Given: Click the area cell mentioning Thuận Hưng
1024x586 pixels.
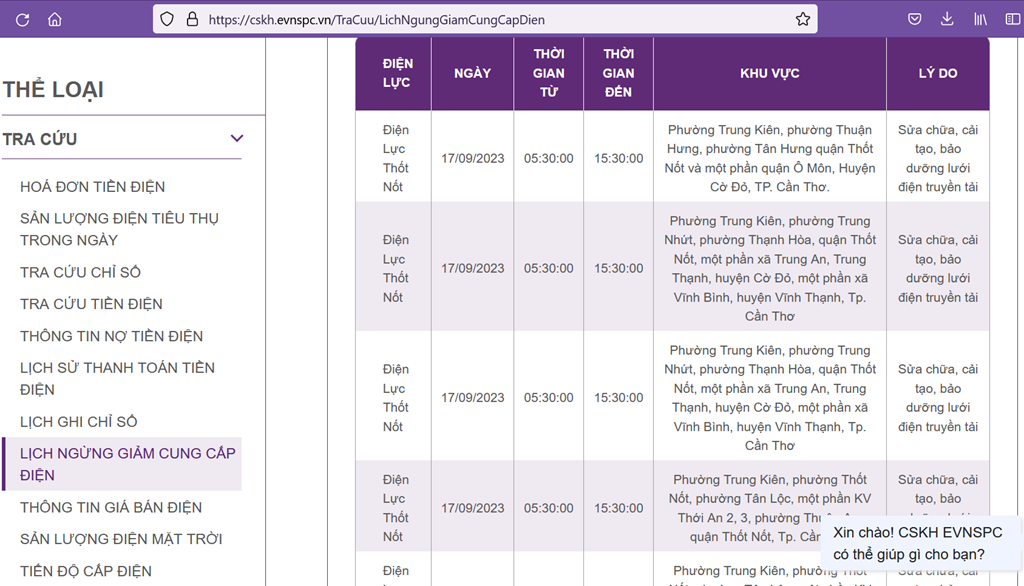Looking at the screenshot, I should tap(770, 159).
